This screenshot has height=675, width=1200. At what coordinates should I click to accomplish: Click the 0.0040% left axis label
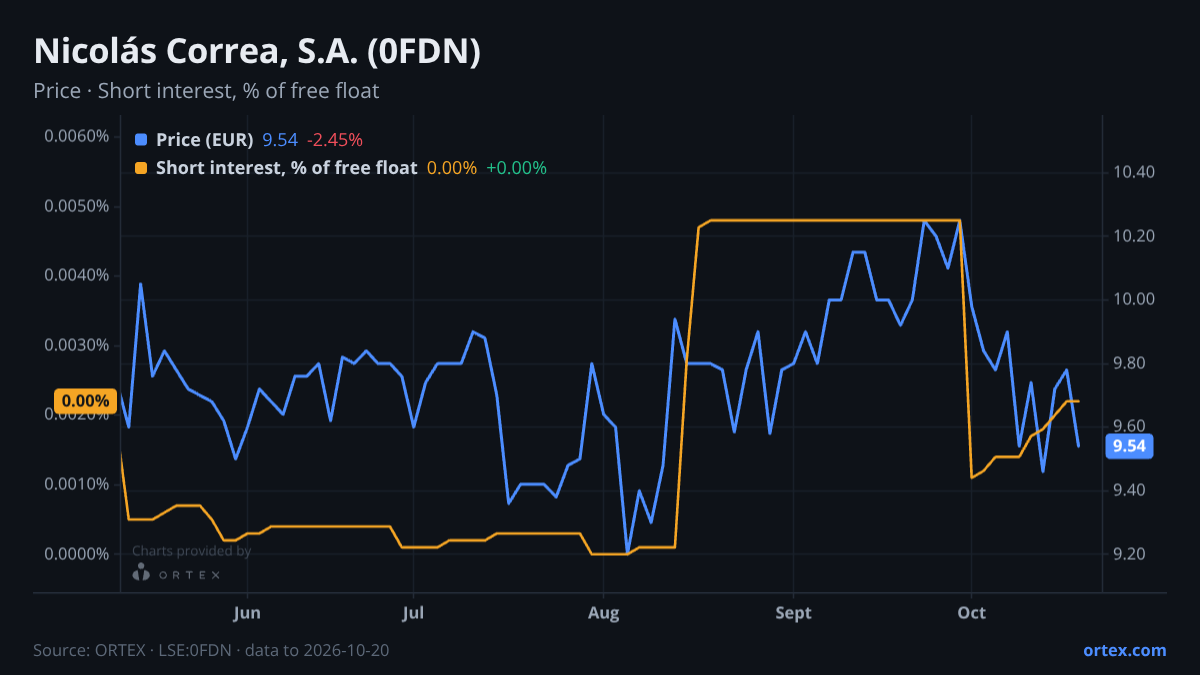pos(77,275)
